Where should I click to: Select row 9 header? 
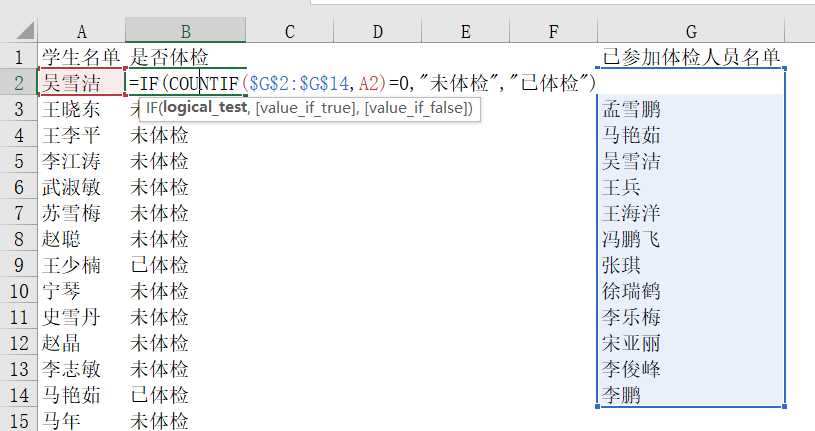point(19,265)
